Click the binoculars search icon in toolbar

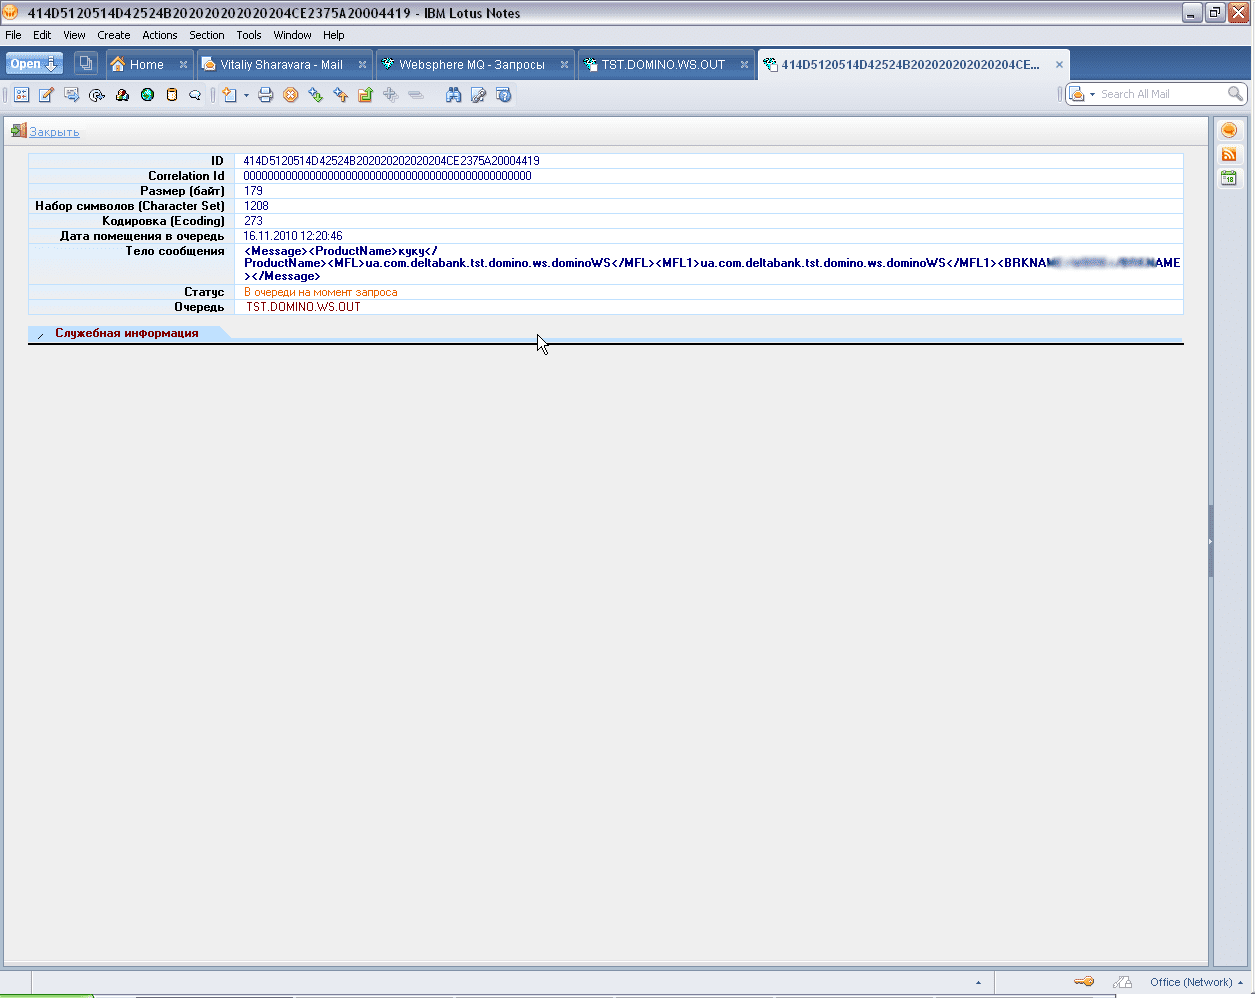click(454, 95)
